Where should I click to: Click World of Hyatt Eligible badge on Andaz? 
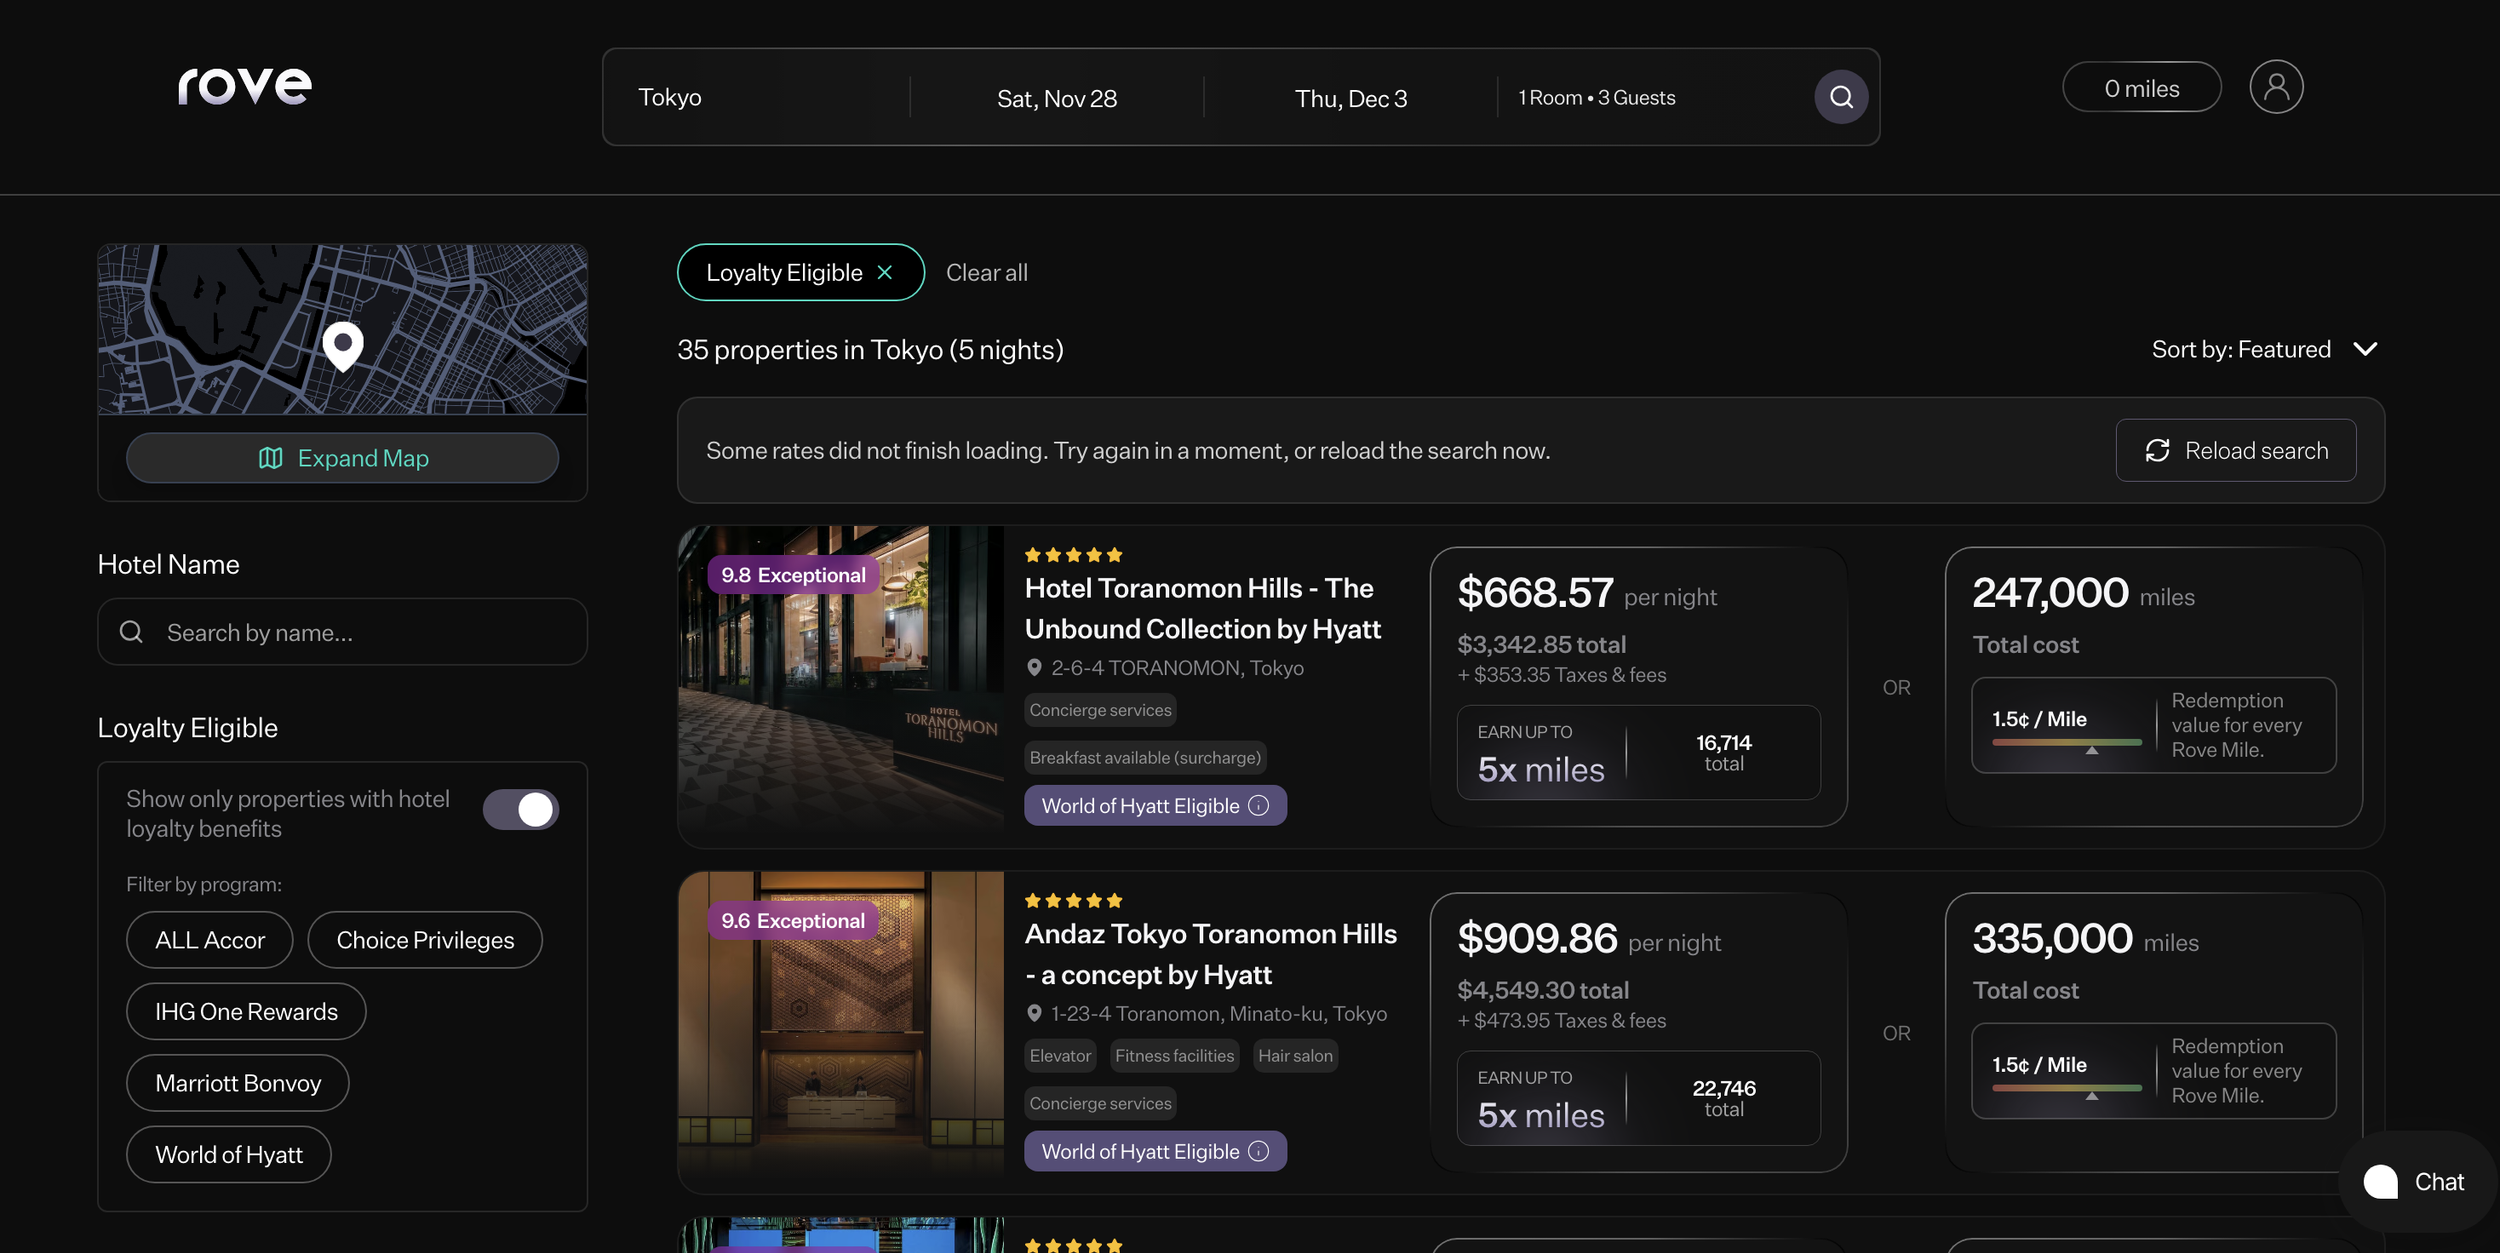[1155, 1152]
